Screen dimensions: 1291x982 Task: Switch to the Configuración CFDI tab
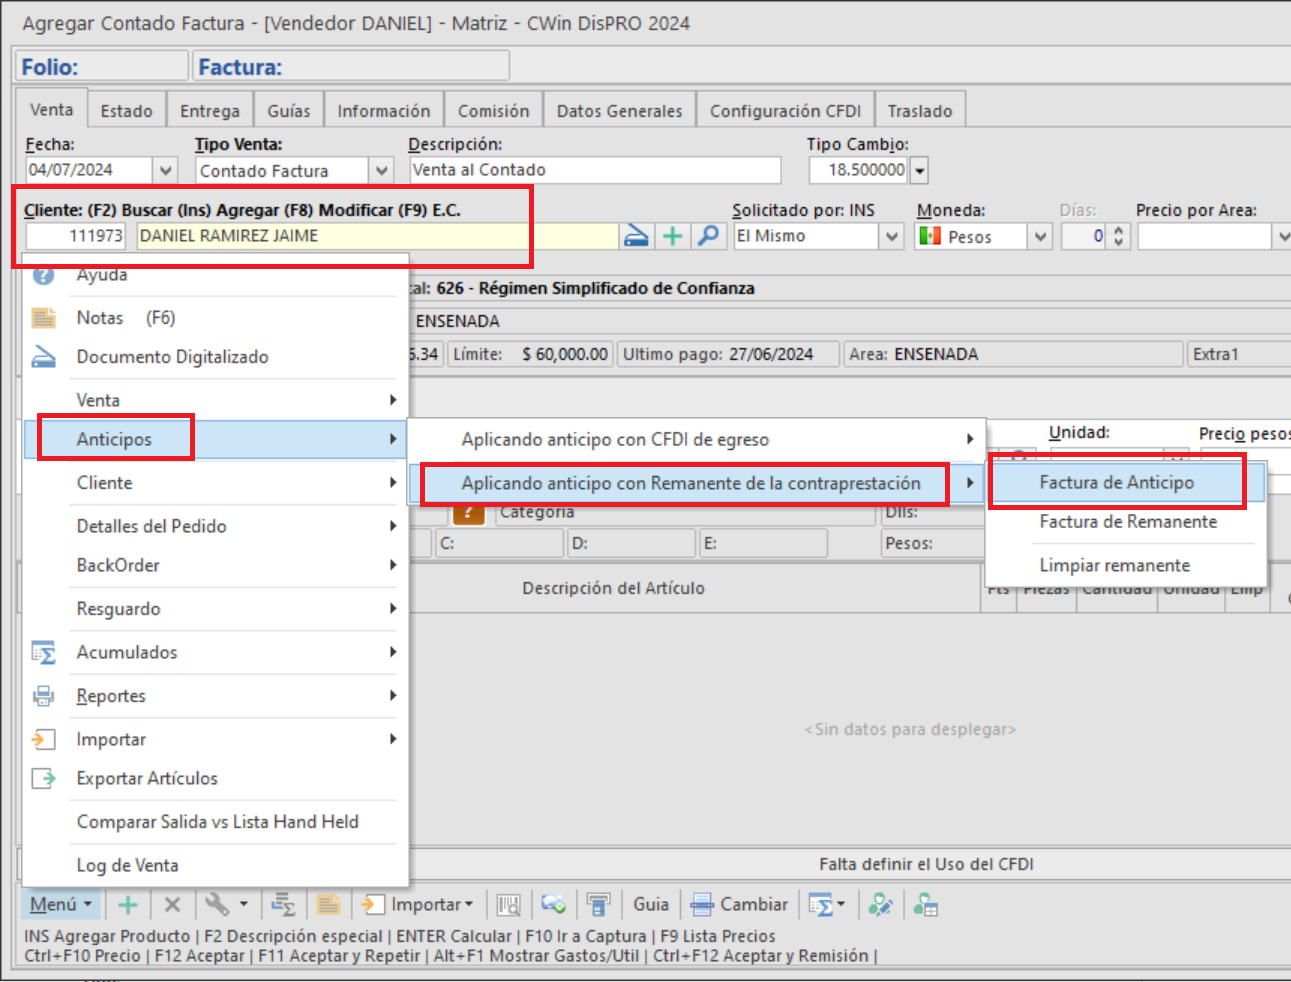pyautogui.click(x=785, y=111)
